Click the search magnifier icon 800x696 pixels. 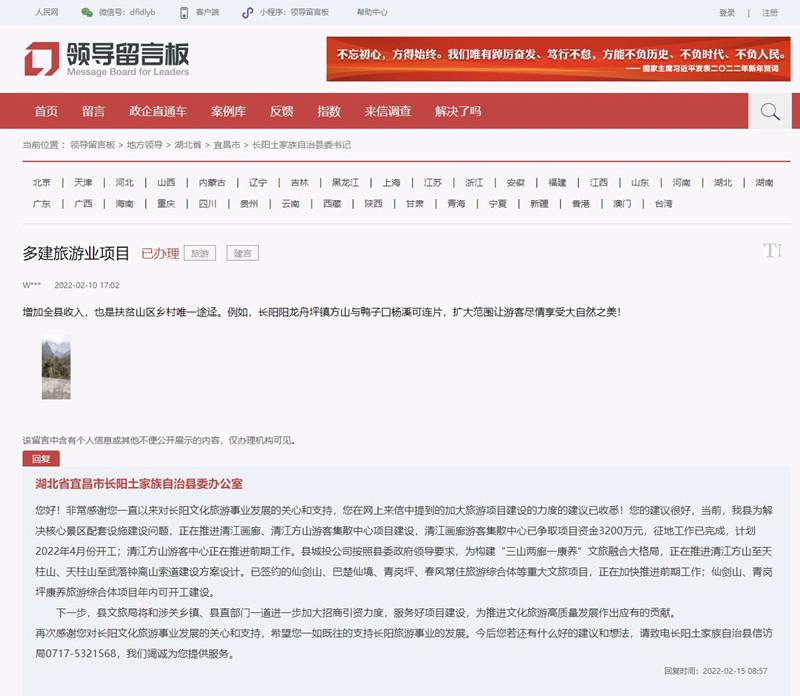[x=769, y=111]
